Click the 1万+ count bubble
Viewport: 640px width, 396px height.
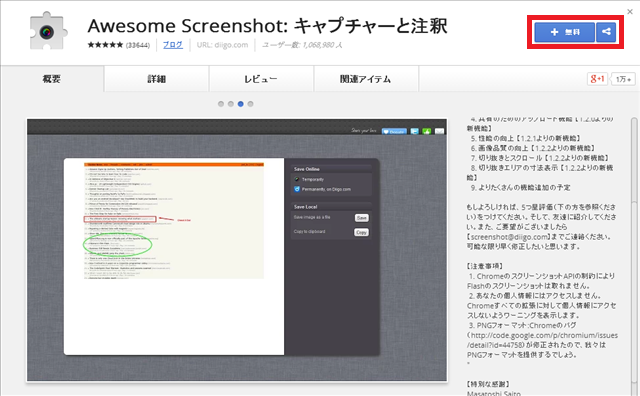click(623, 79)
